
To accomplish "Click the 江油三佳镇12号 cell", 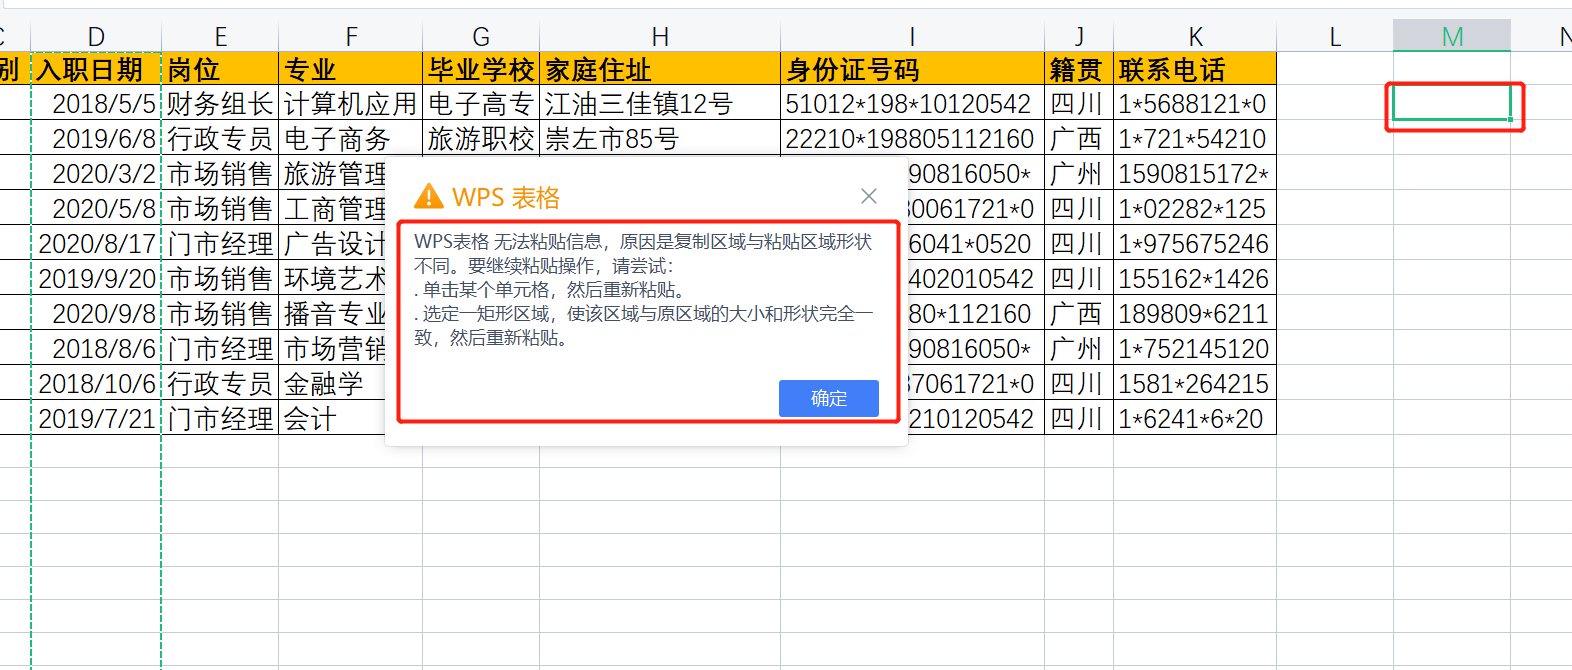I will pyautogui.click(x=660, y=103).
